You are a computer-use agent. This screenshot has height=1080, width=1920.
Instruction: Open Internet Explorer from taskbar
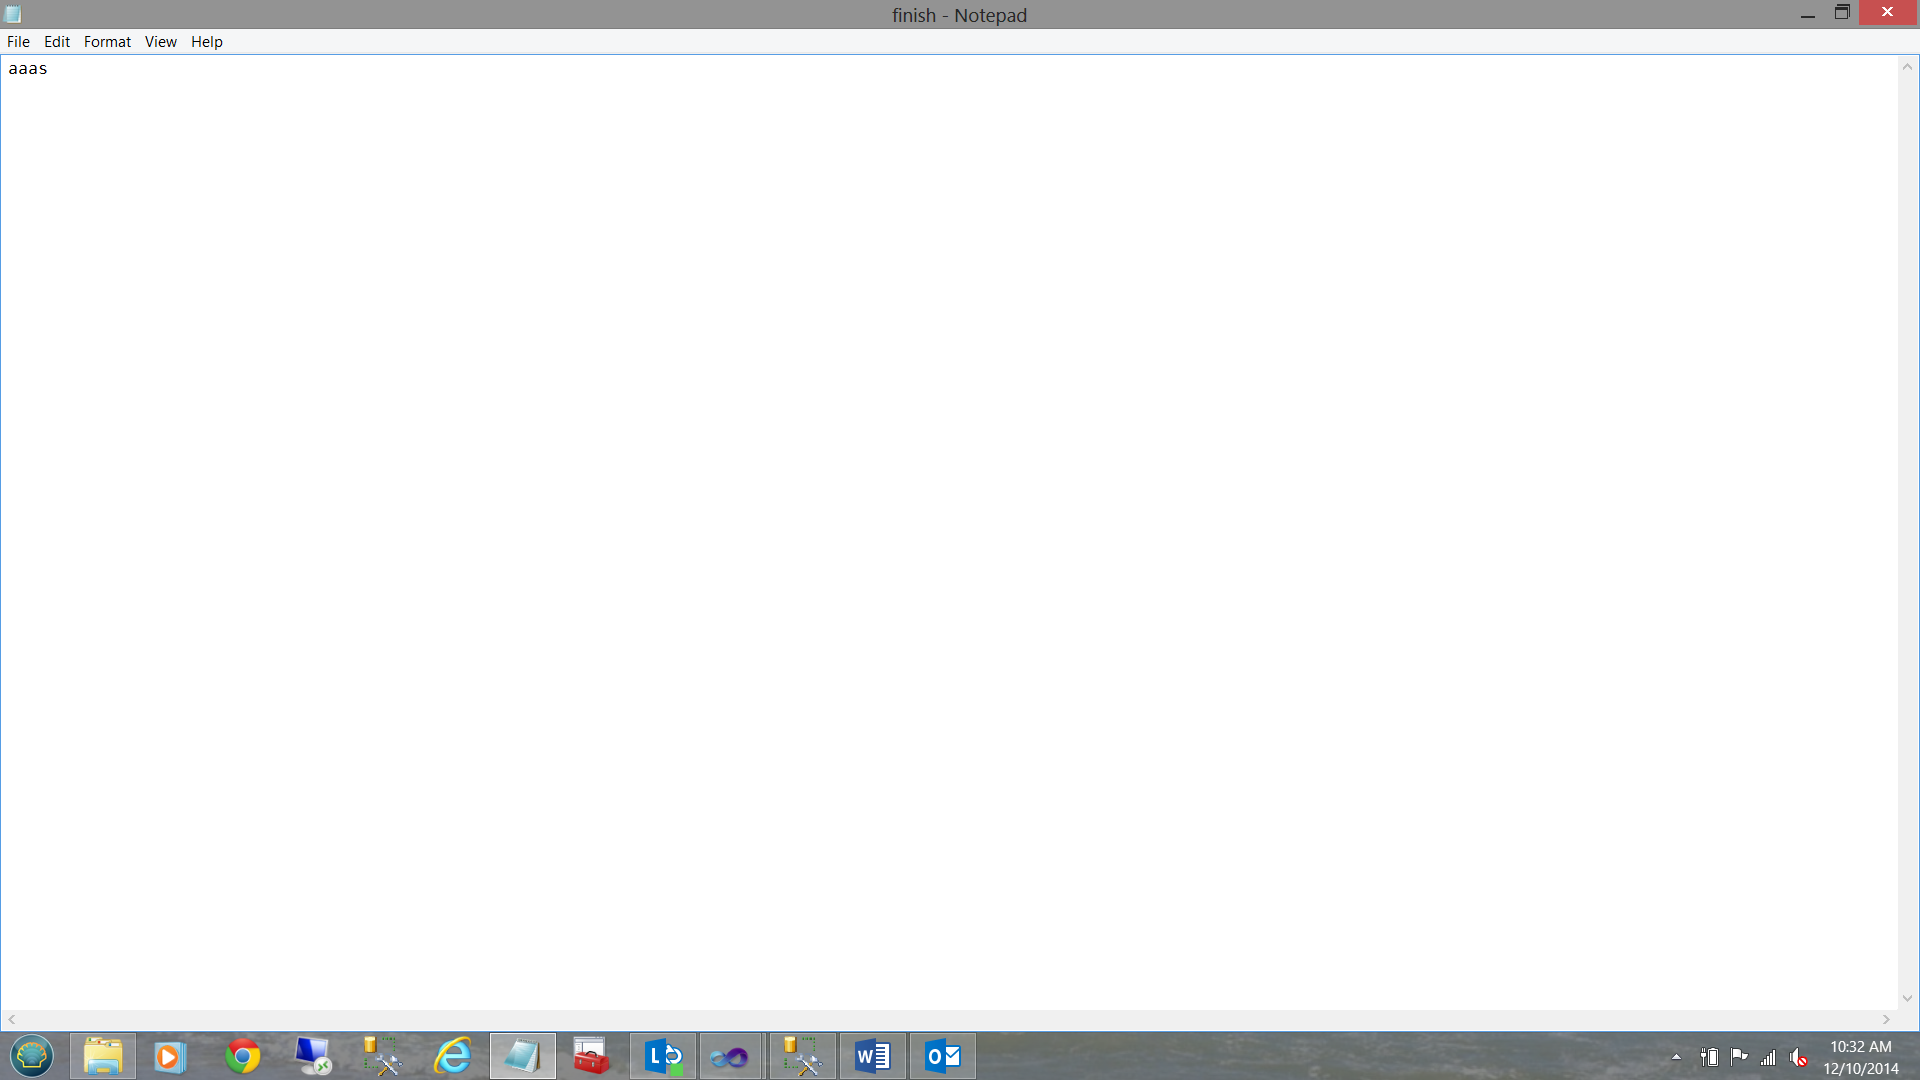coord(453,1056)
